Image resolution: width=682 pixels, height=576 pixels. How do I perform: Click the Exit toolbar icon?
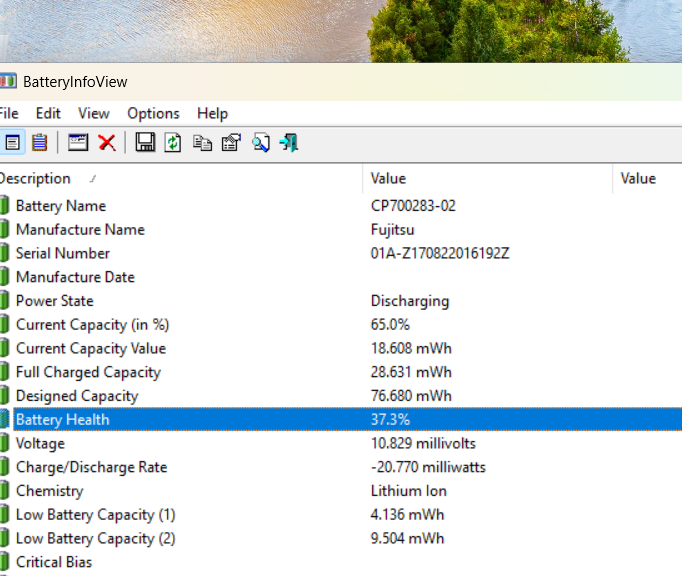(289, 142)
